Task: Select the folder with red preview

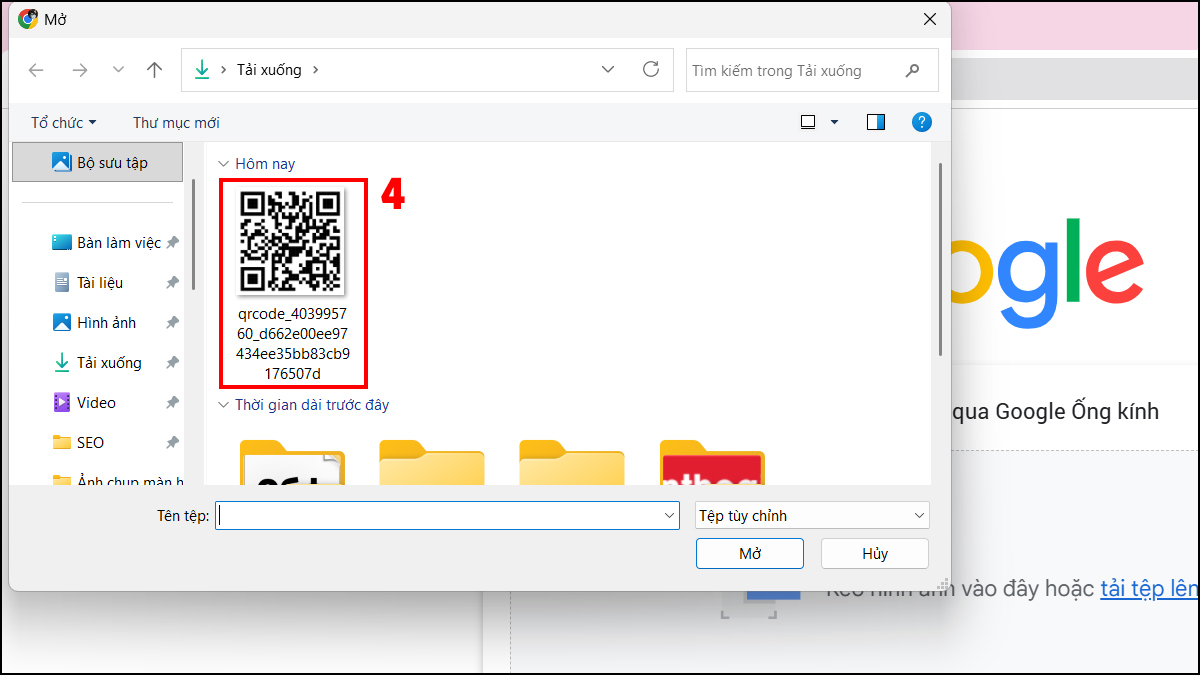Action: (712, 464)
